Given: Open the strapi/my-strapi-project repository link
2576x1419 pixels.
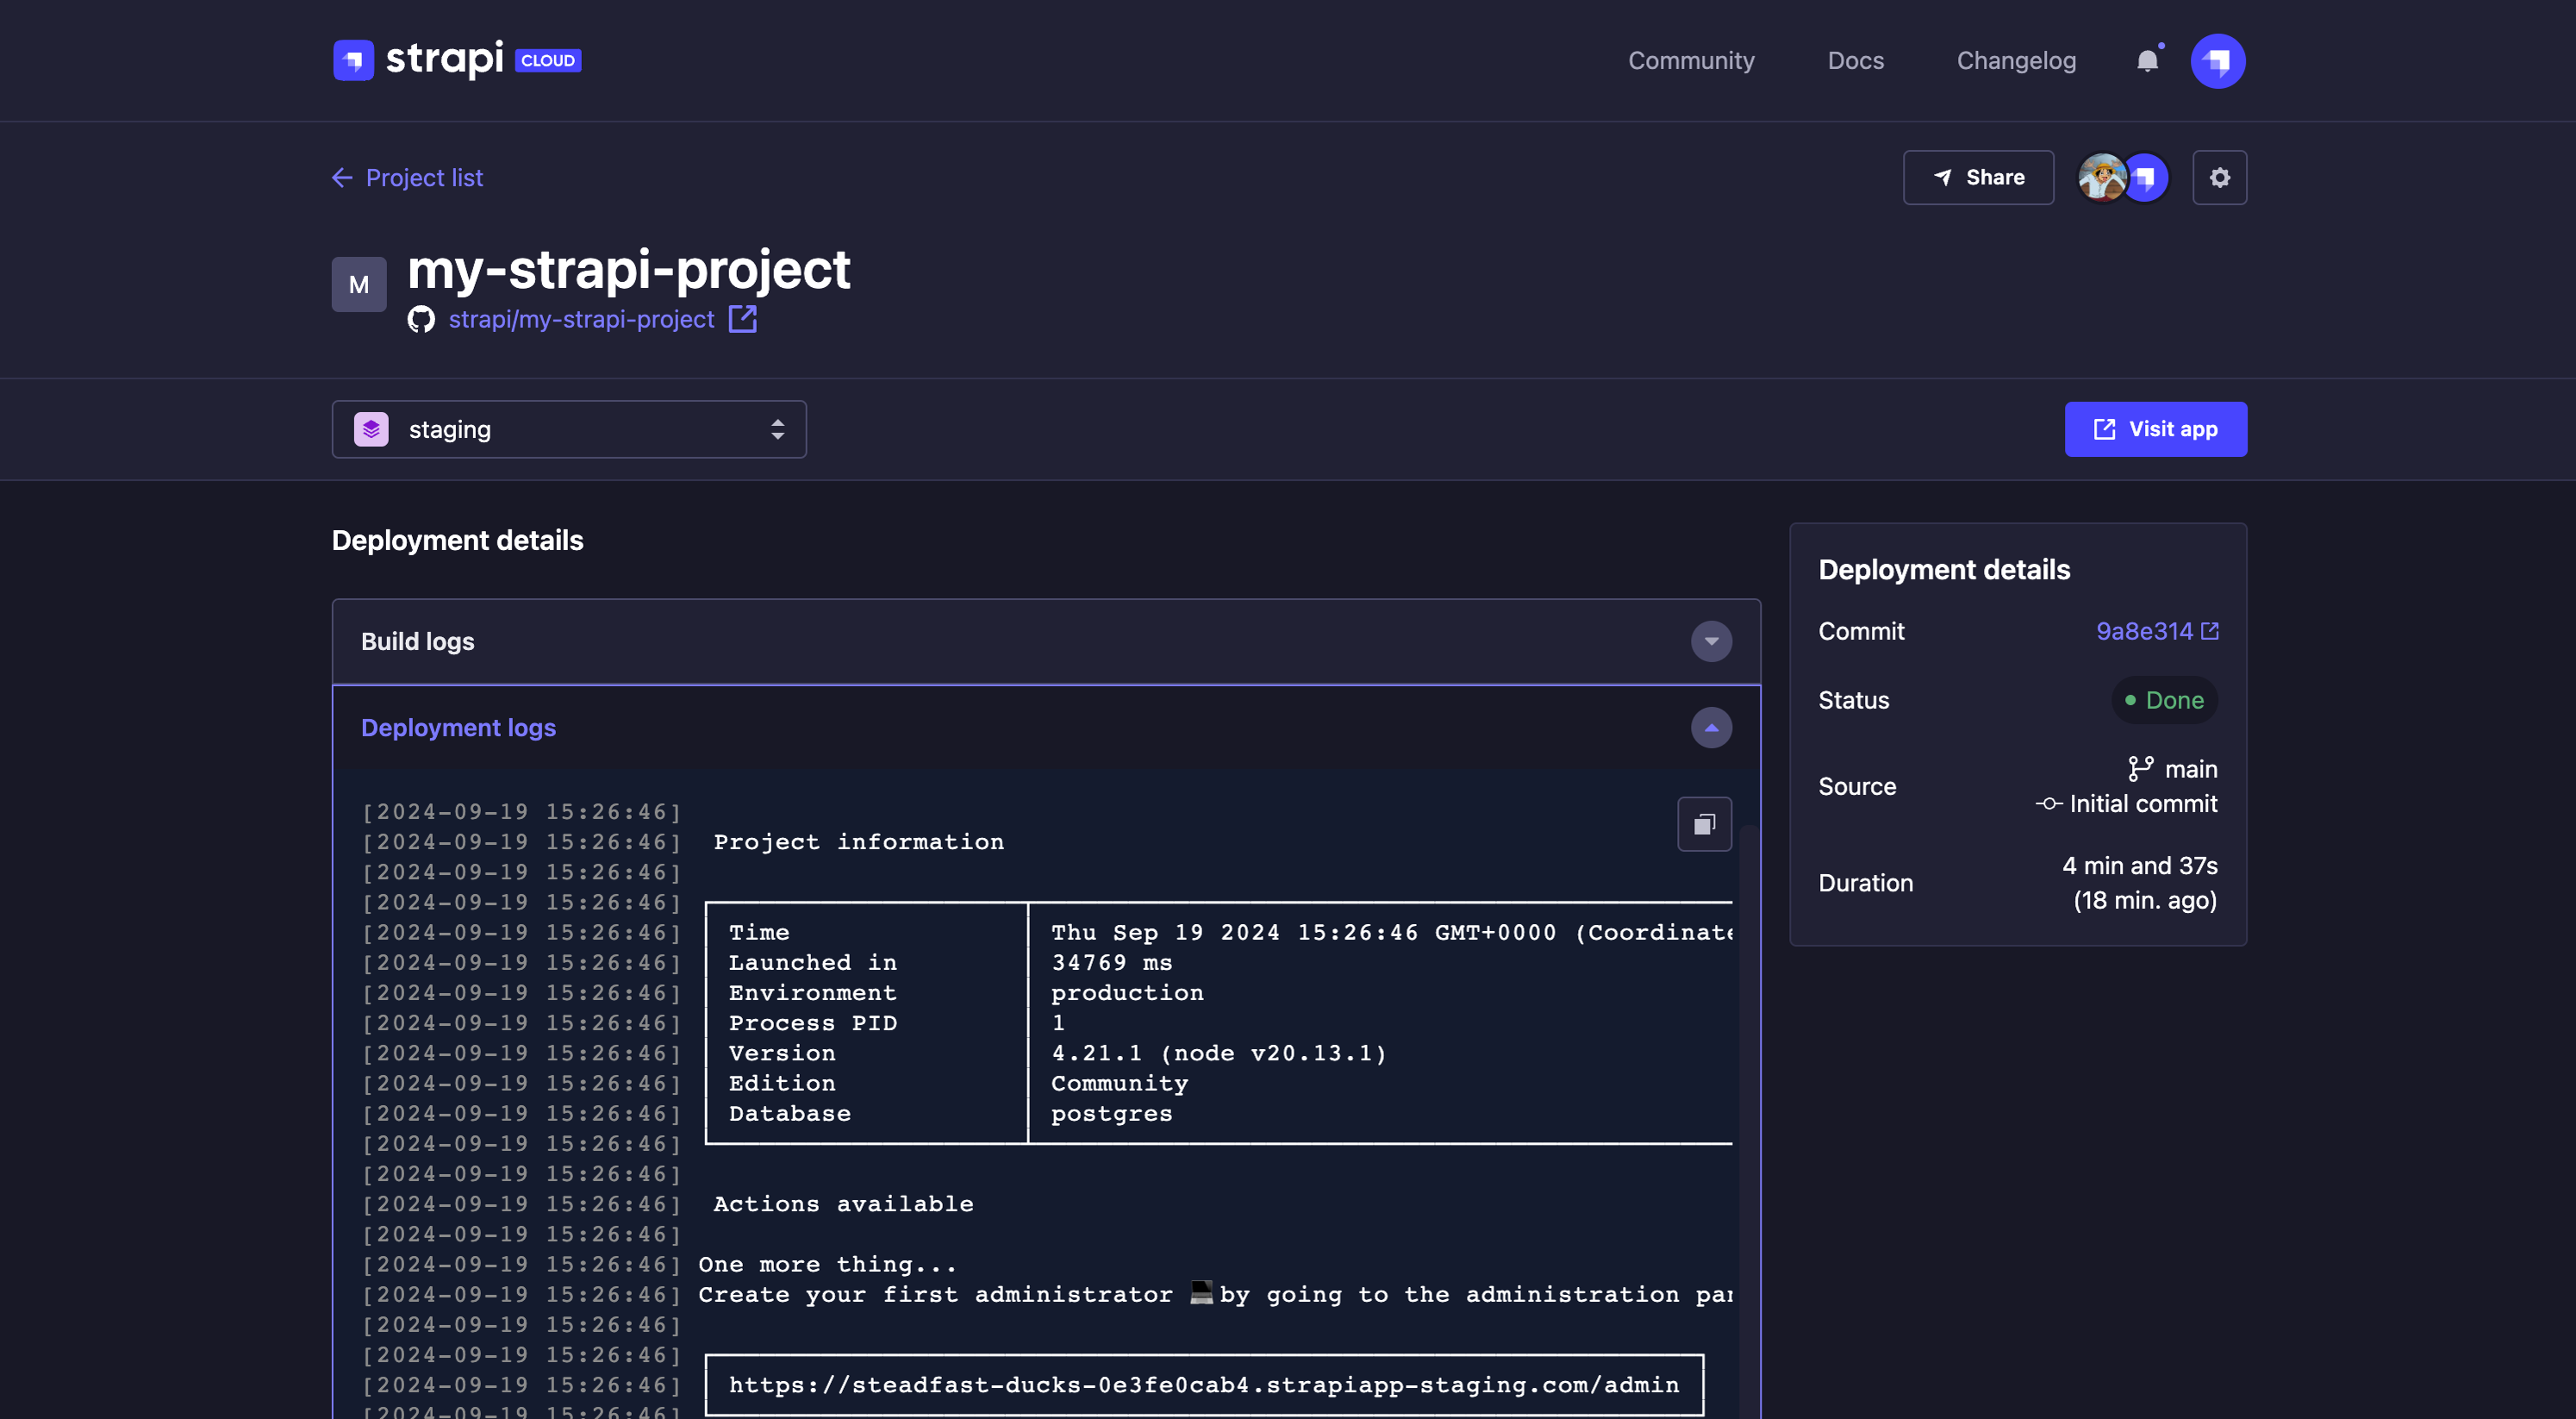Looking at the screenshot, I should point(581,319).
